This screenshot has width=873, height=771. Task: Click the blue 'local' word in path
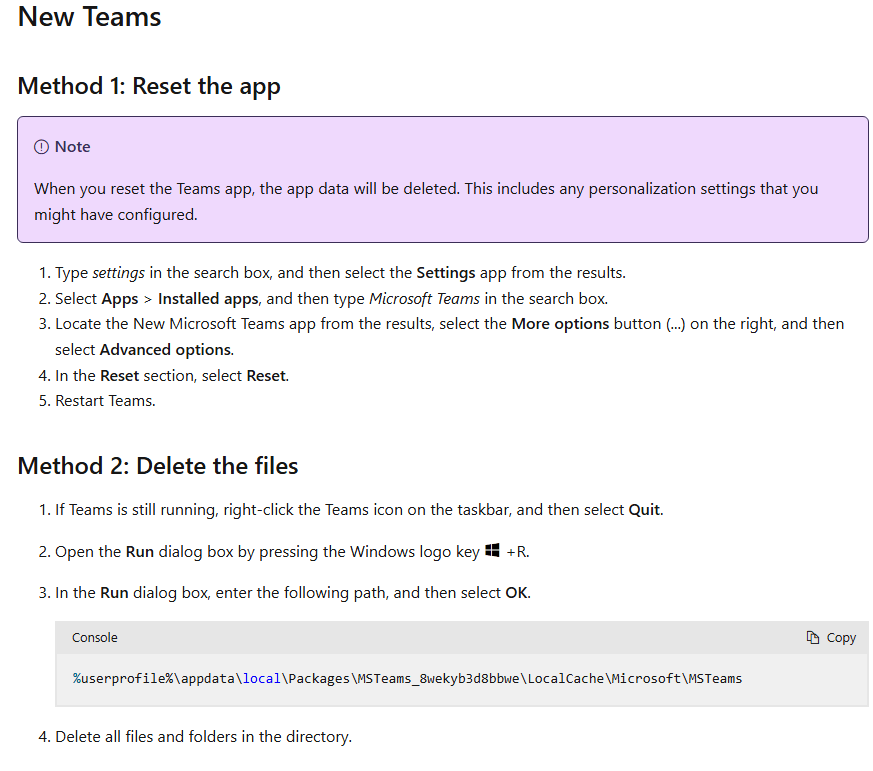tap(262, 679)
